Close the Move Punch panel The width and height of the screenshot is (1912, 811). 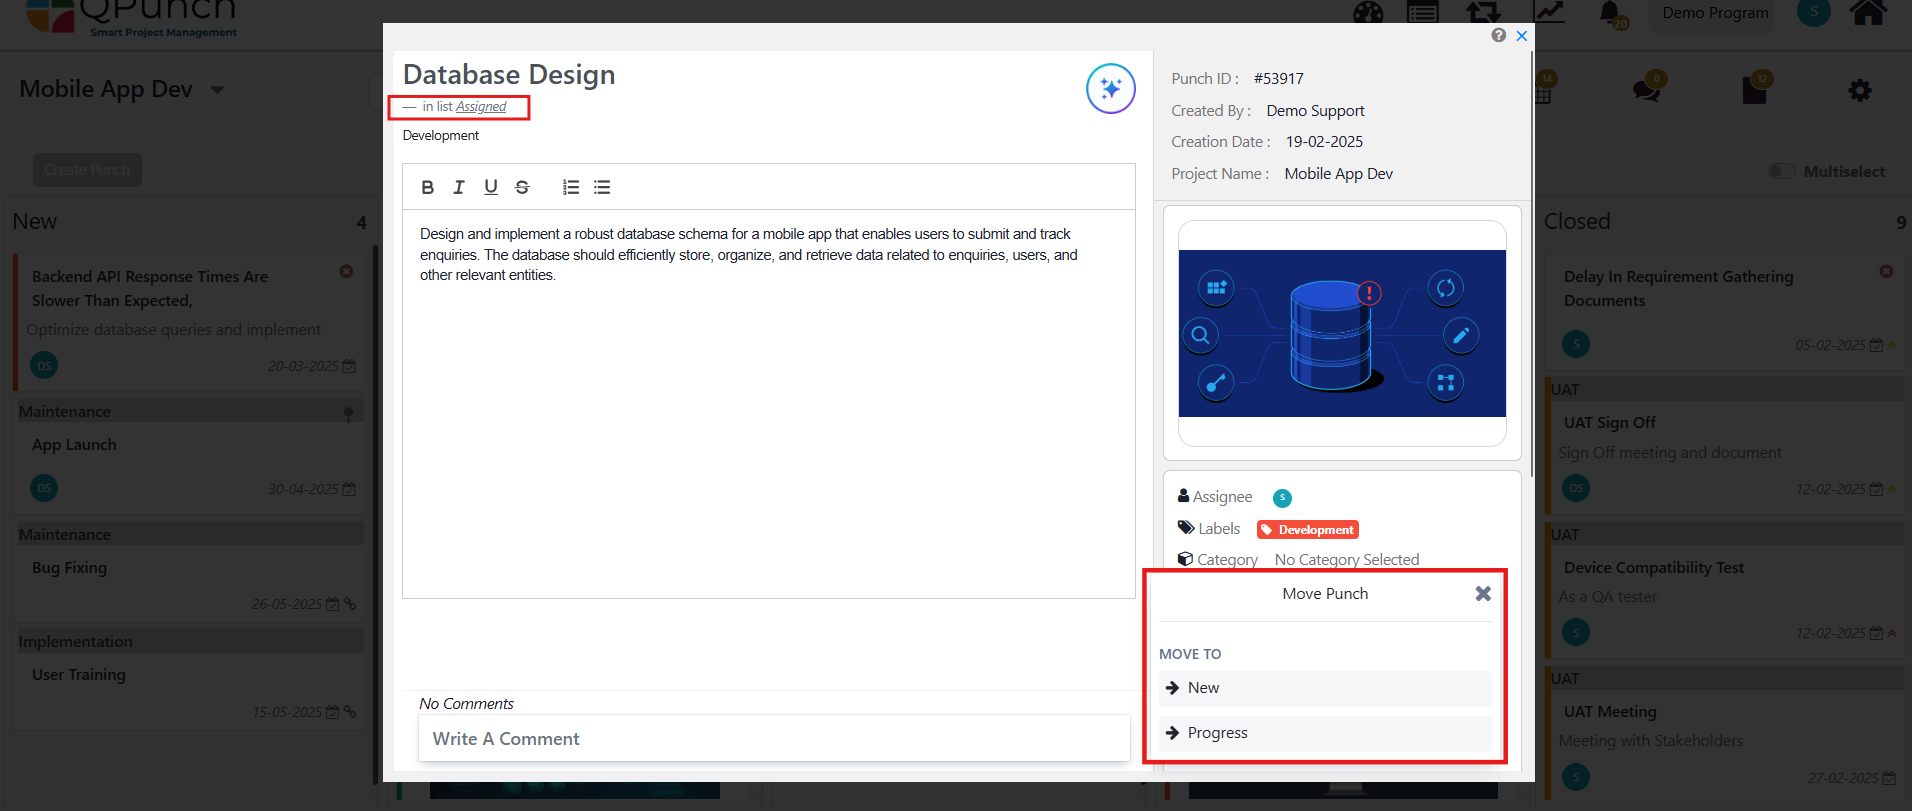pos(1483,594)
